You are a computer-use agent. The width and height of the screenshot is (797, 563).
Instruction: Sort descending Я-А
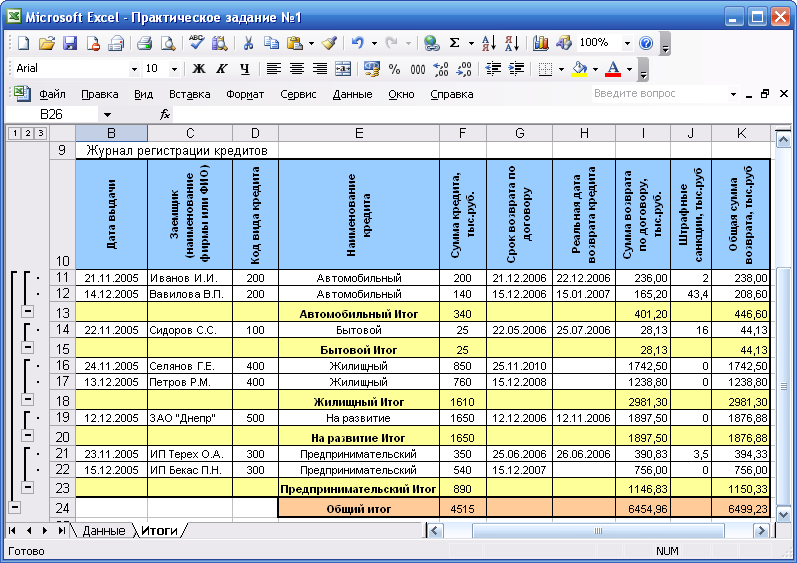pos(512,43)
